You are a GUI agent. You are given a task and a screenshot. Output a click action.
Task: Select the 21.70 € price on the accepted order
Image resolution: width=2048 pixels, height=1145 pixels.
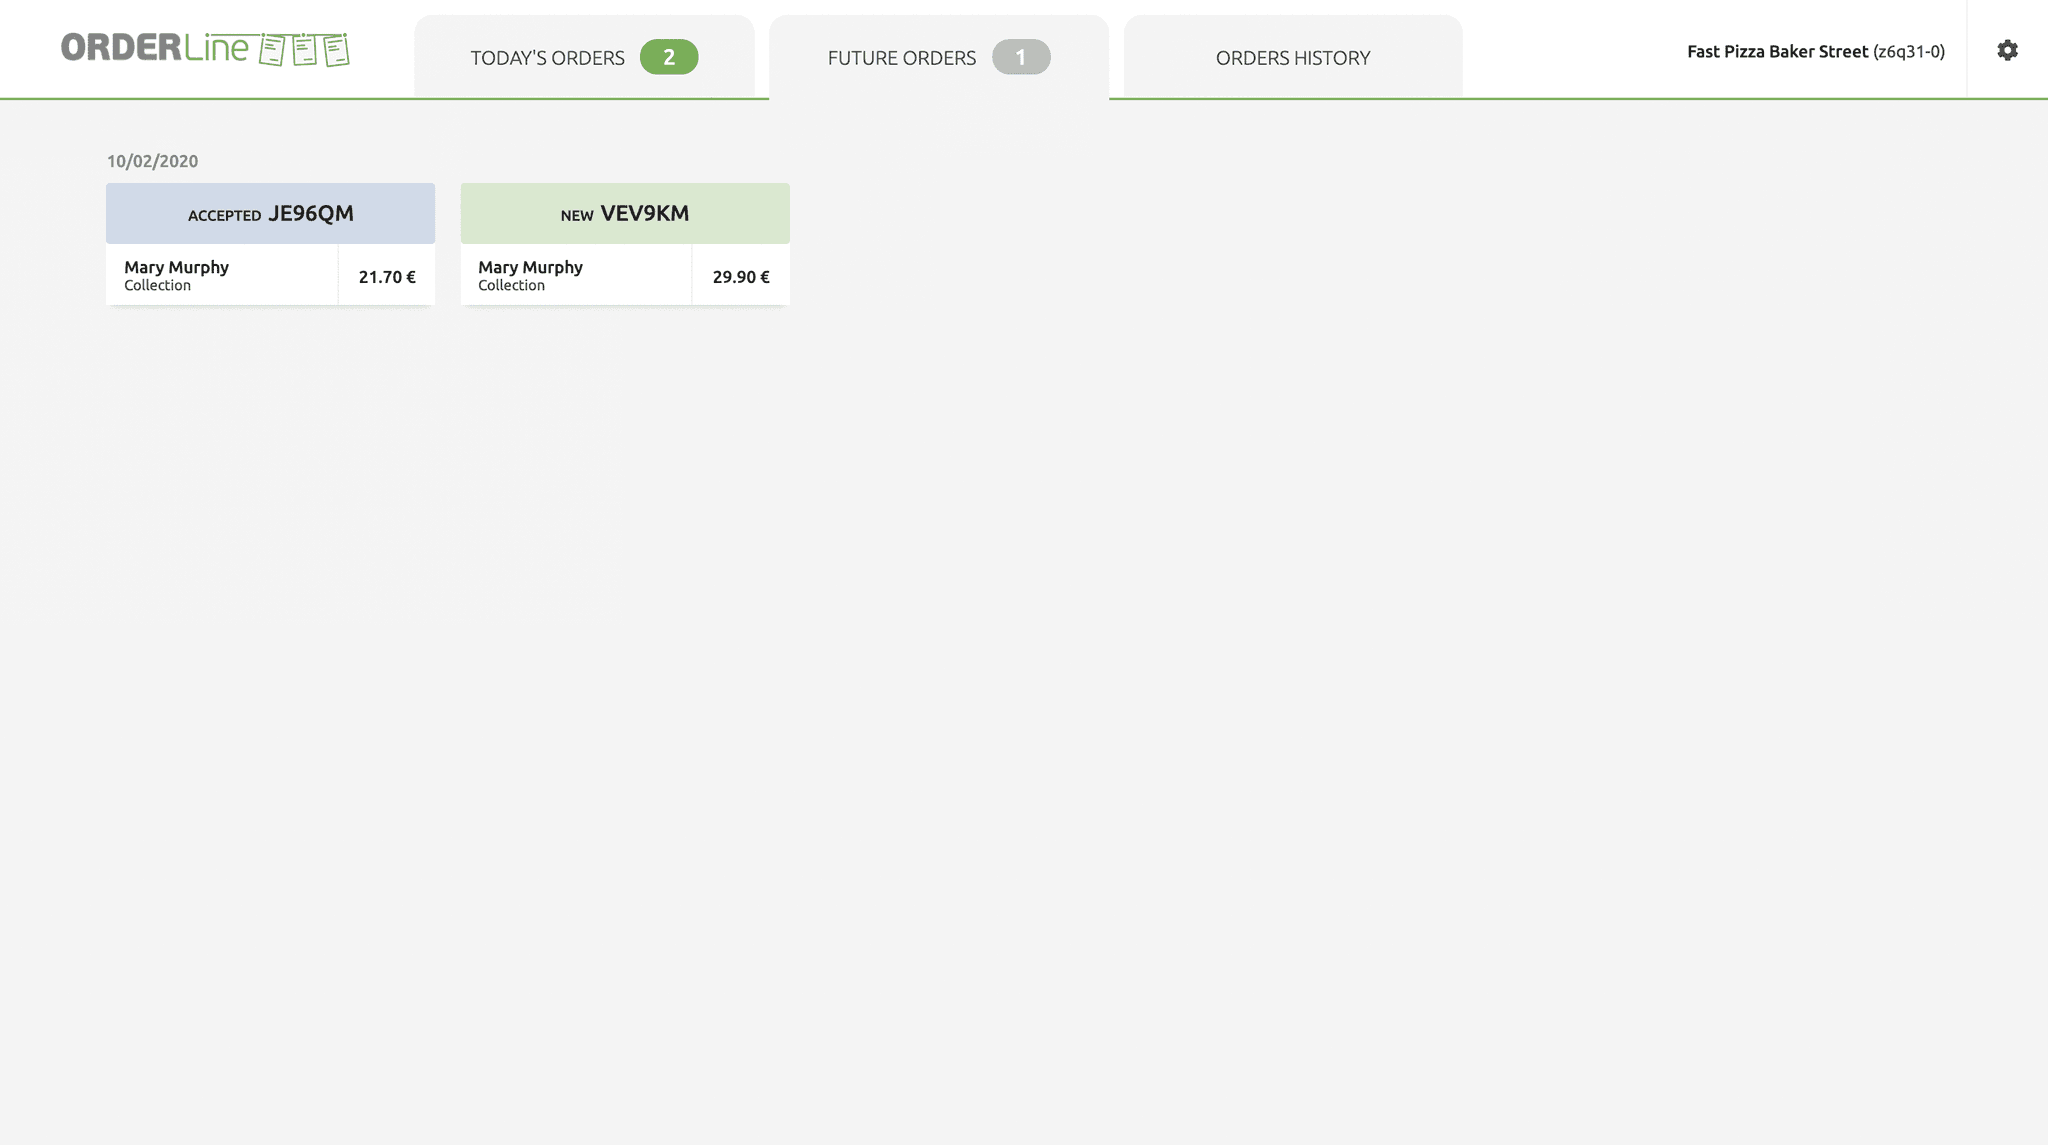pos(386,277)
